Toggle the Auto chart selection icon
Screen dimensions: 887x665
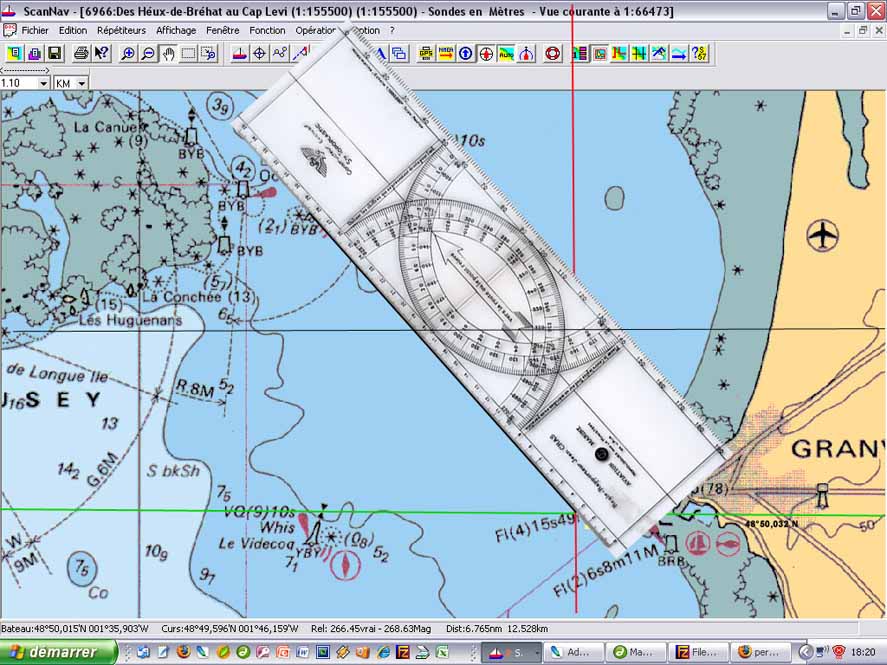pos(506,53)
